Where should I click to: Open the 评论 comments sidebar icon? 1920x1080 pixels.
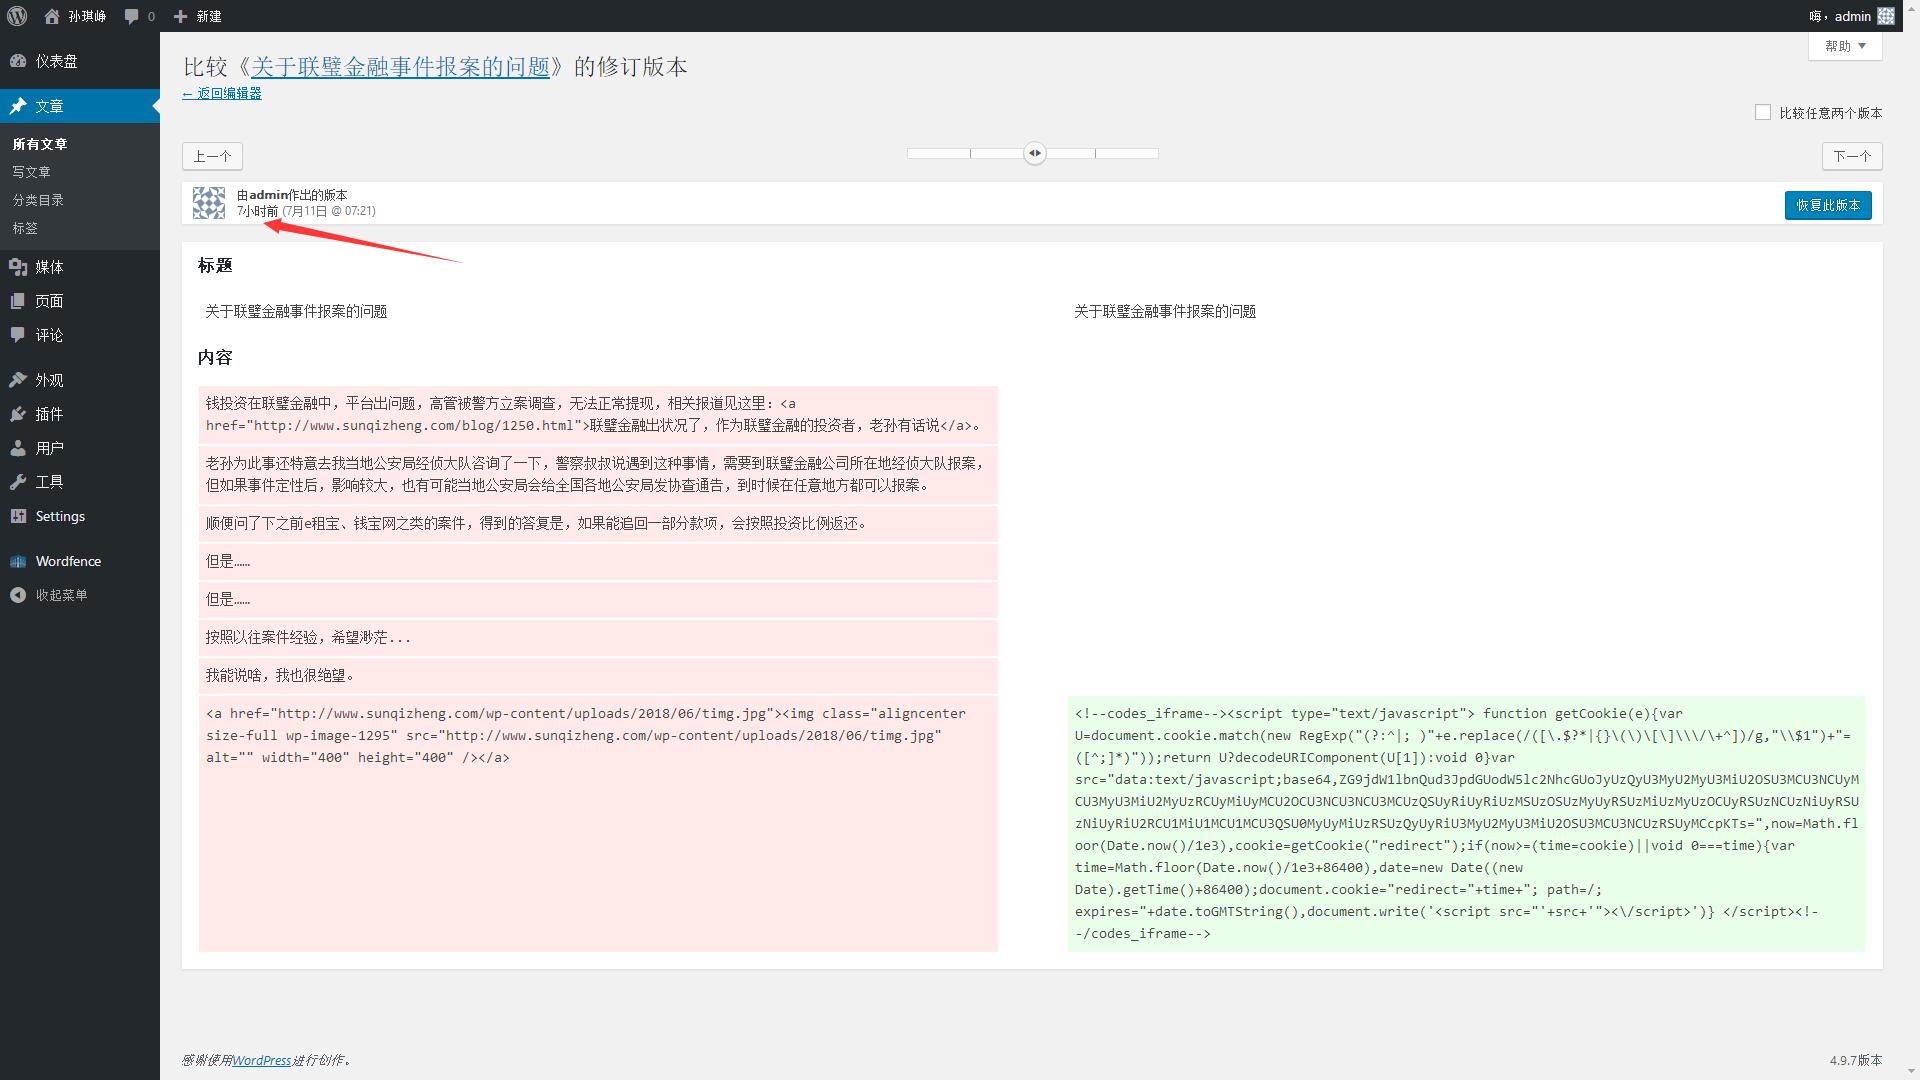point(18,335)
